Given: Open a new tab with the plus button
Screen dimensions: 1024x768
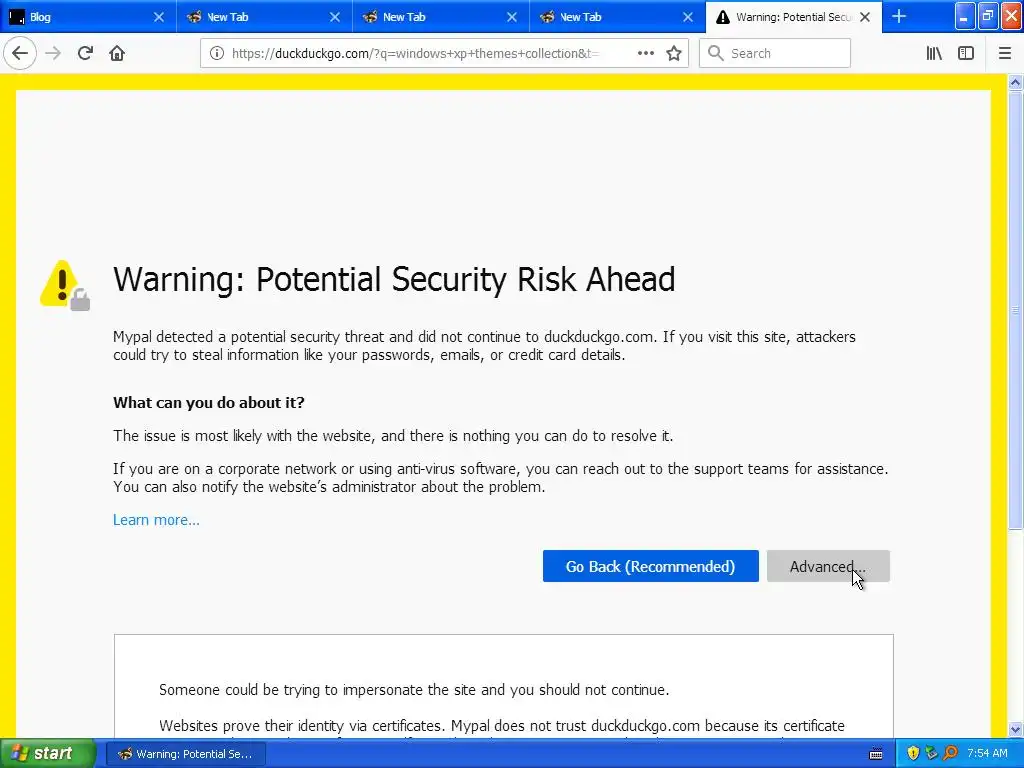Looking at the screenshot, I should tap(899, 16).
